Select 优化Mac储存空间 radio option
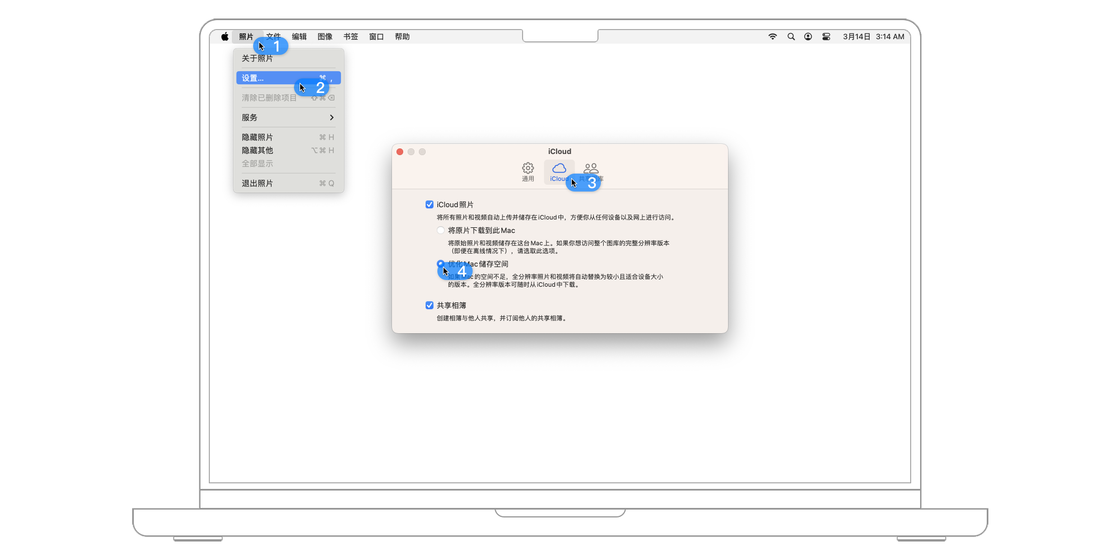The image size is (1120, 560). click(440, 264)
